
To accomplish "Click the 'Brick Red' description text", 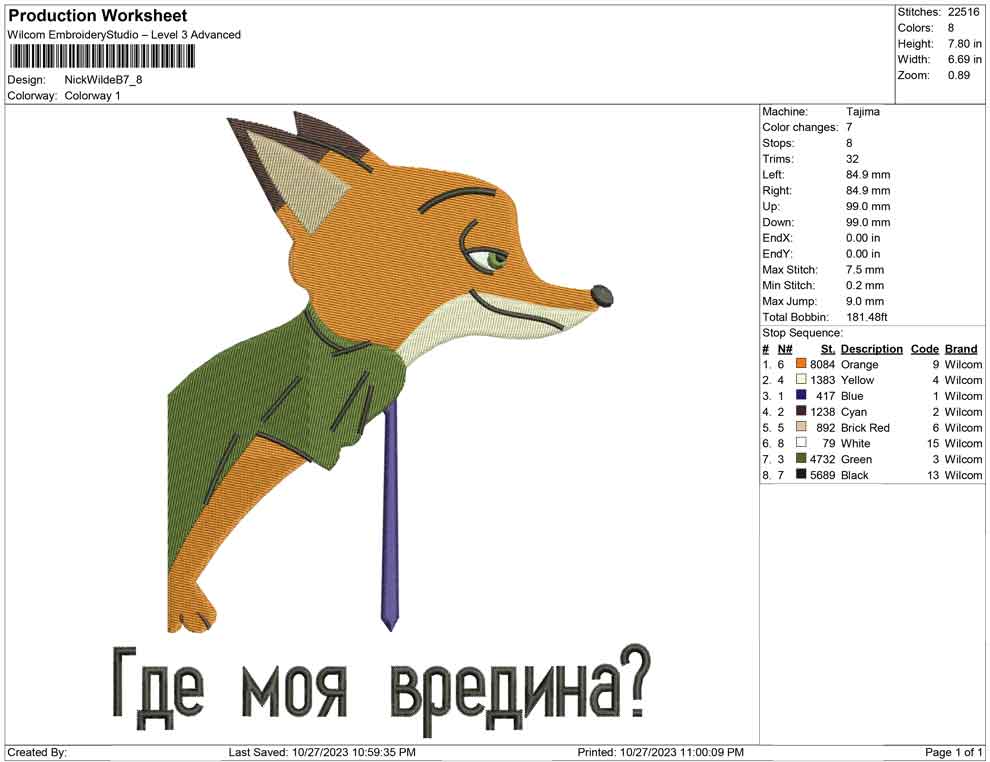I will 865,427.
